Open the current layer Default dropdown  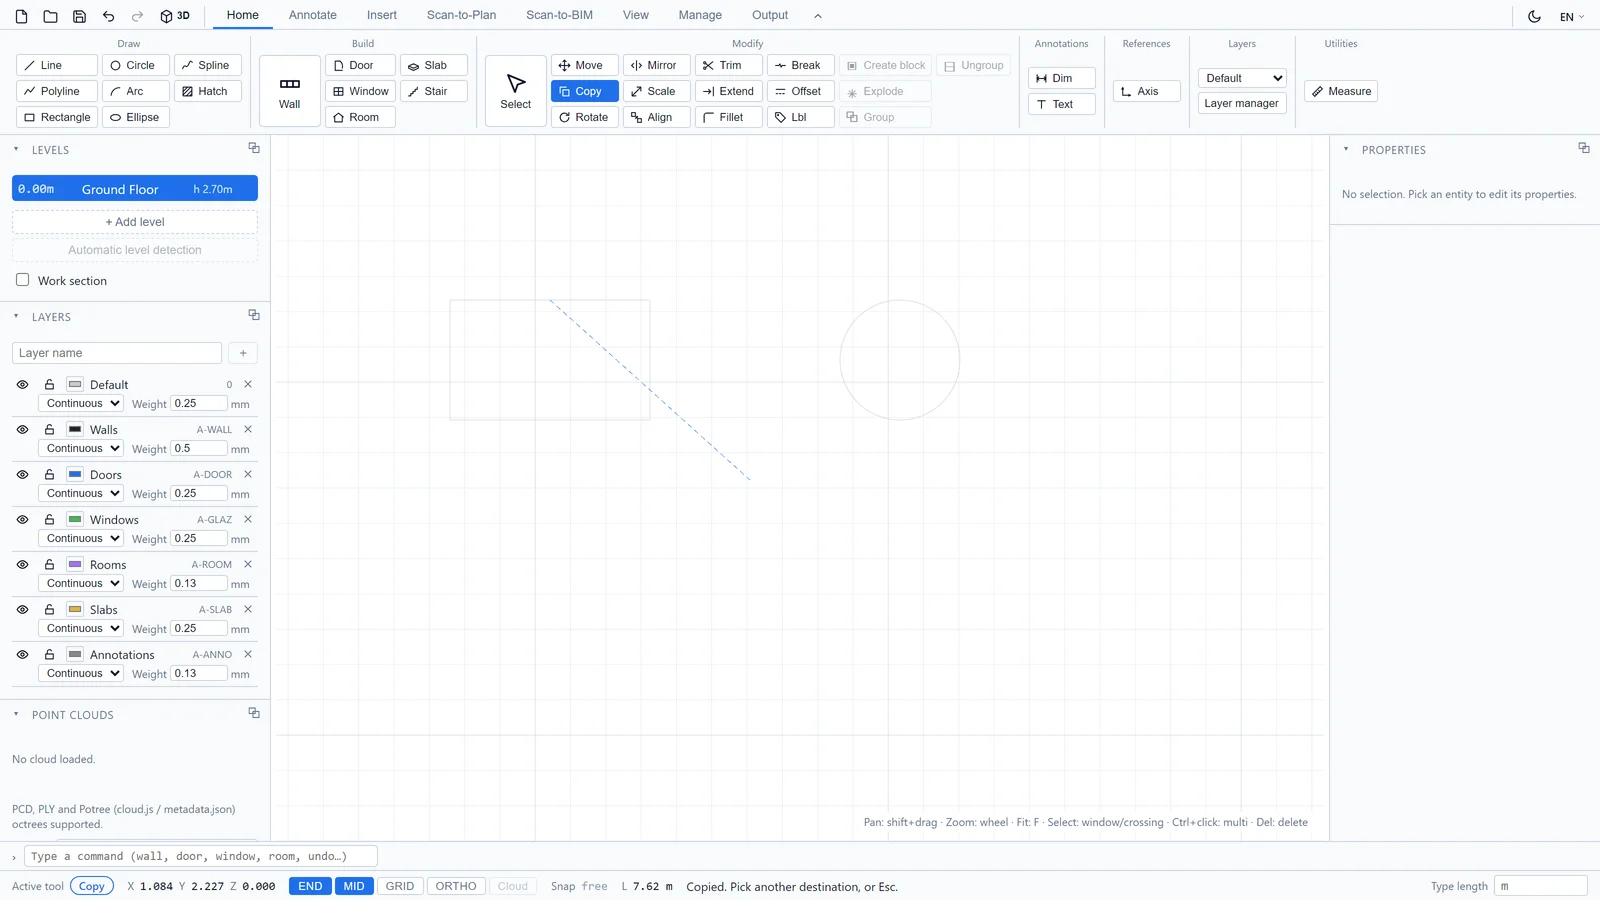coord(1242,78)
